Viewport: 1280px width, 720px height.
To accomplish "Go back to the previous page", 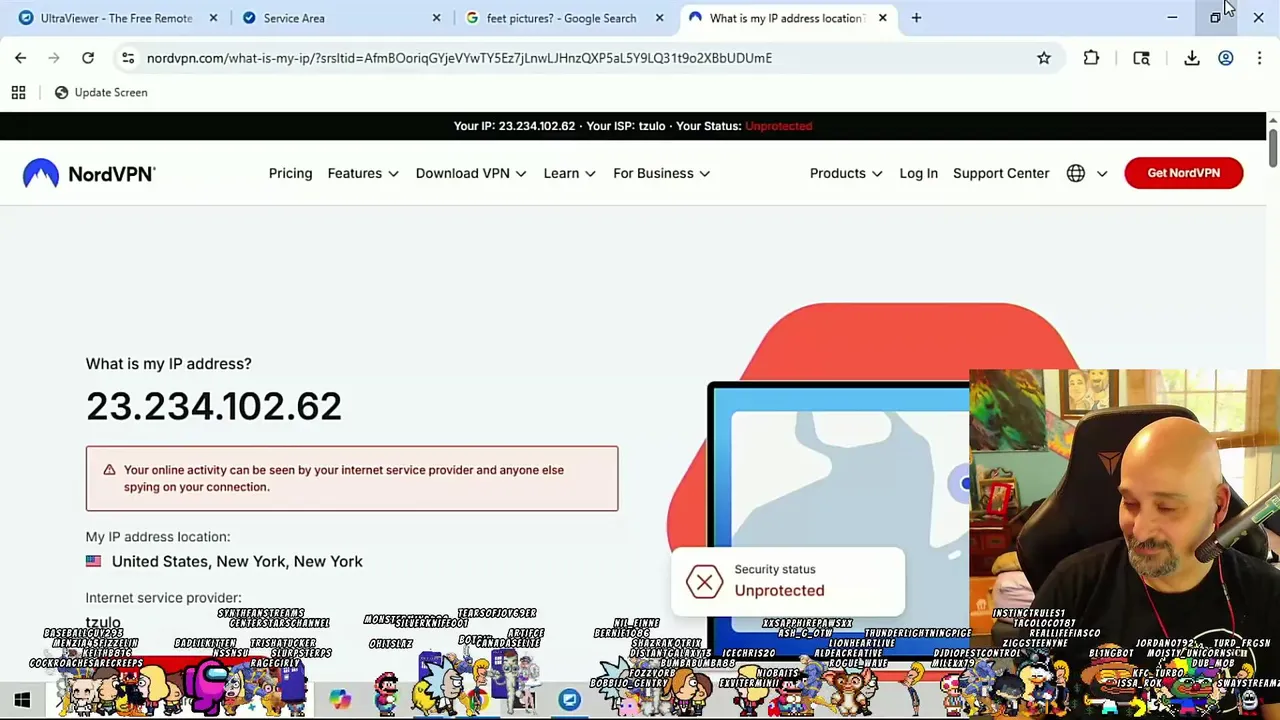I will [20, 58].
